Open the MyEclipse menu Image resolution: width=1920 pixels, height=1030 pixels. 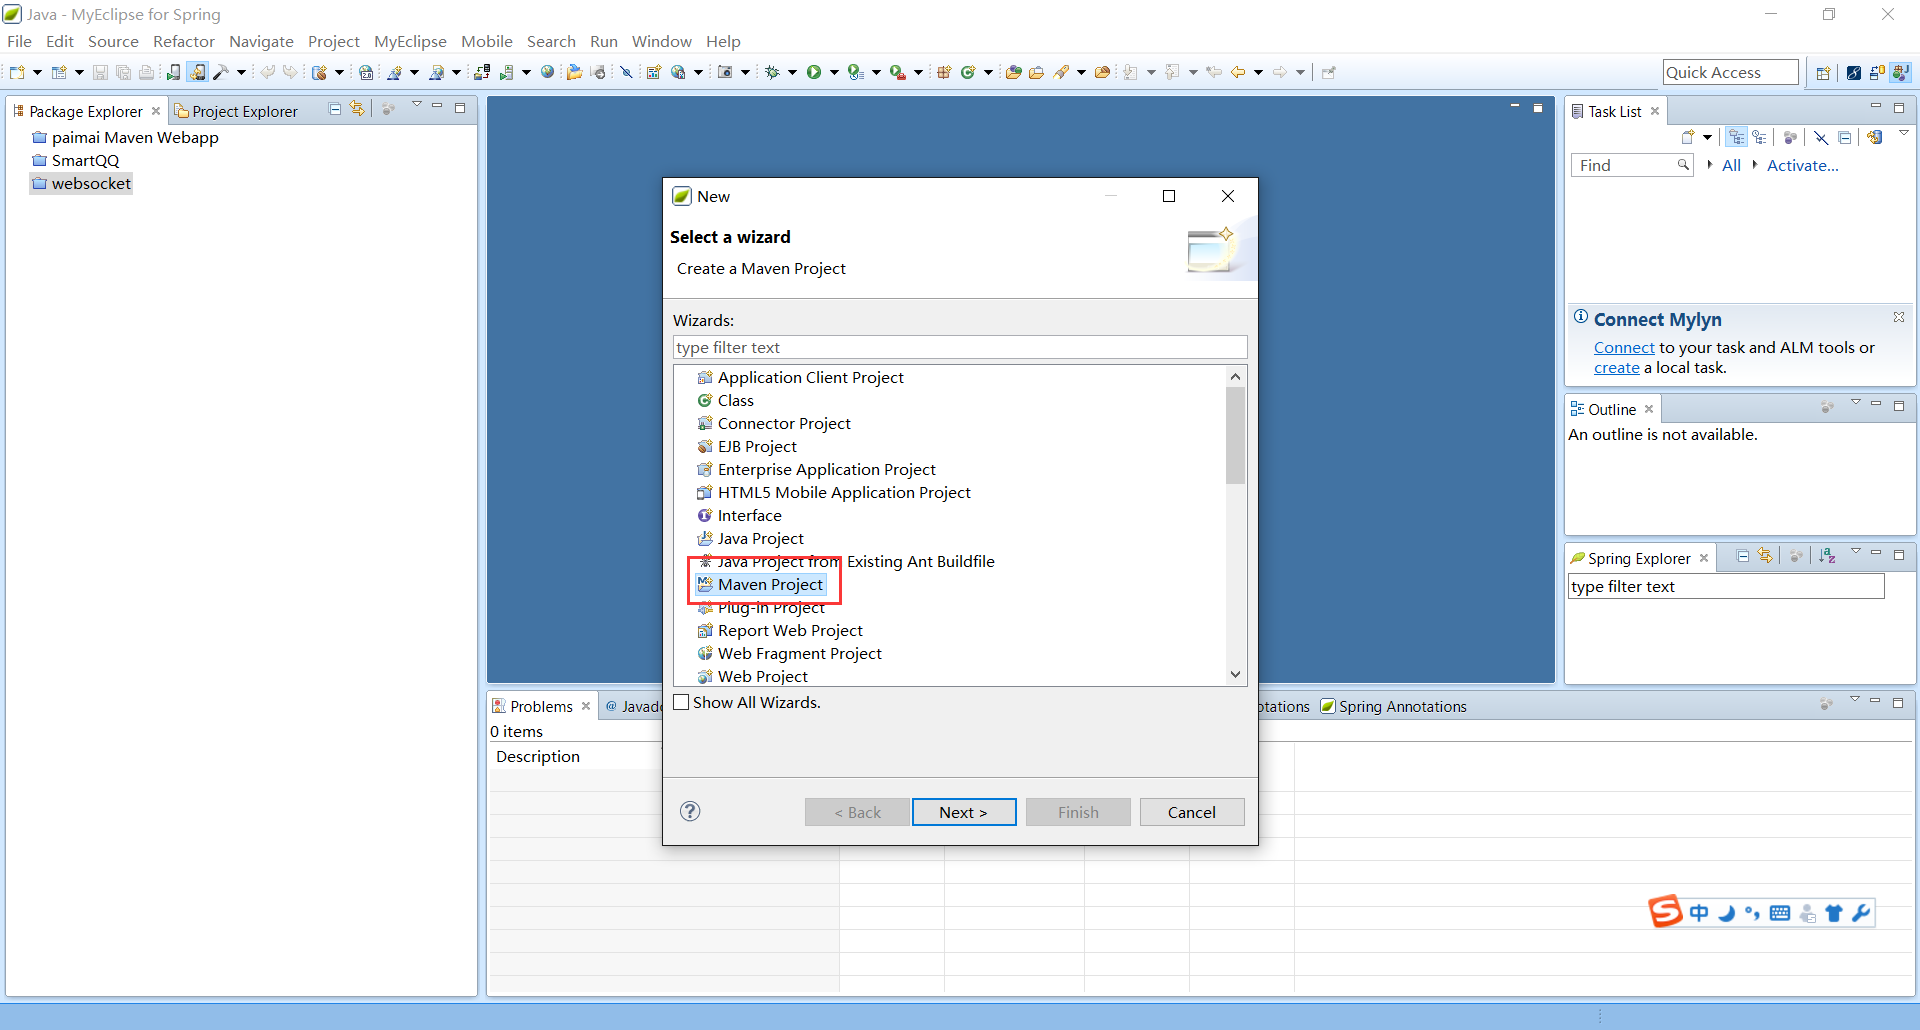(410, 41)
